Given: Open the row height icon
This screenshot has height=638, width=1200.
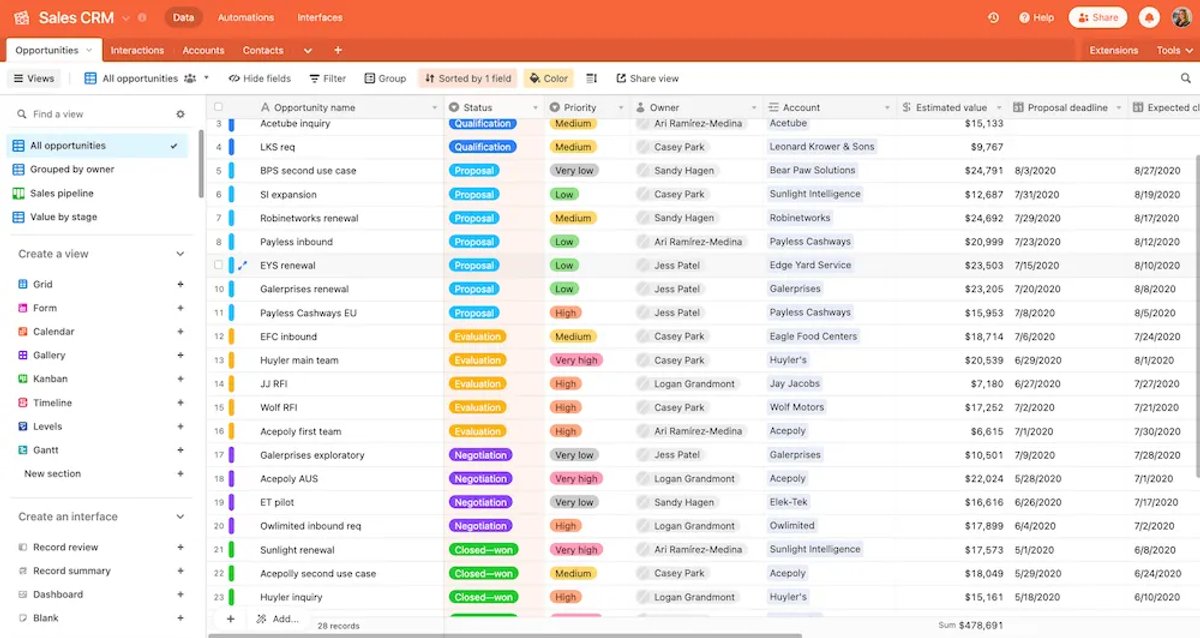Looking at the screenshot, I should click(x=591, y=78).
